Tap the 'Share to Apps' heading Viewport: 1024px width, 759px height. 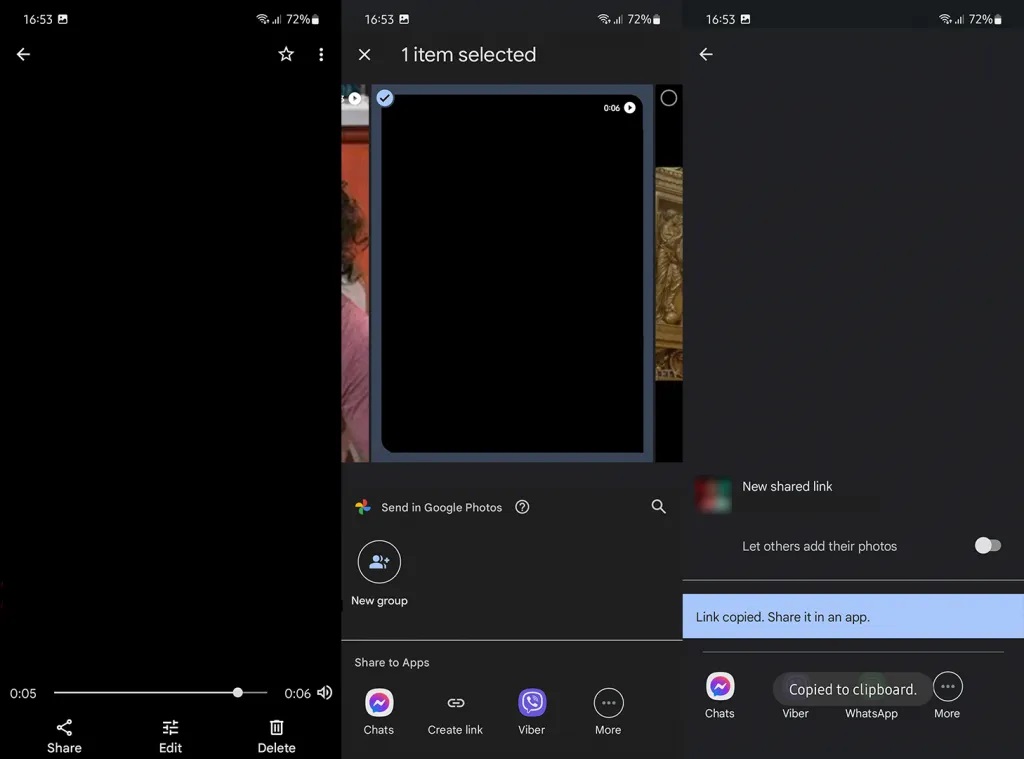392,662
